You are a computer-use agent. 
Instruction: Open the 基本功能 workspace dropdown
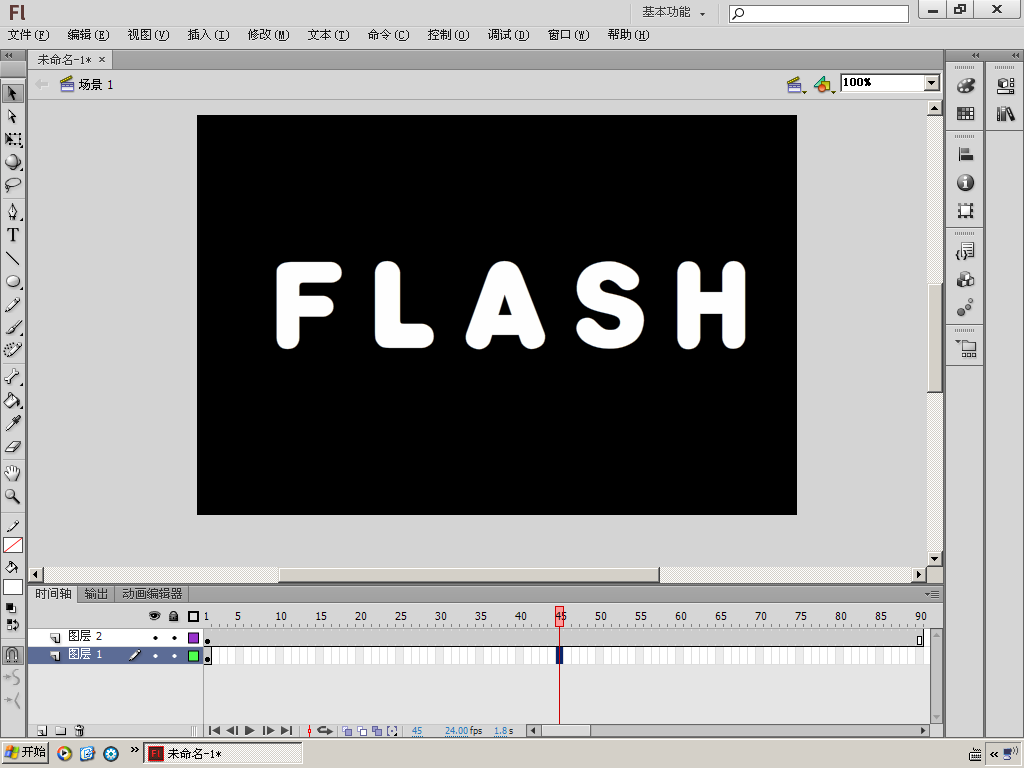[x=673, y=12]
